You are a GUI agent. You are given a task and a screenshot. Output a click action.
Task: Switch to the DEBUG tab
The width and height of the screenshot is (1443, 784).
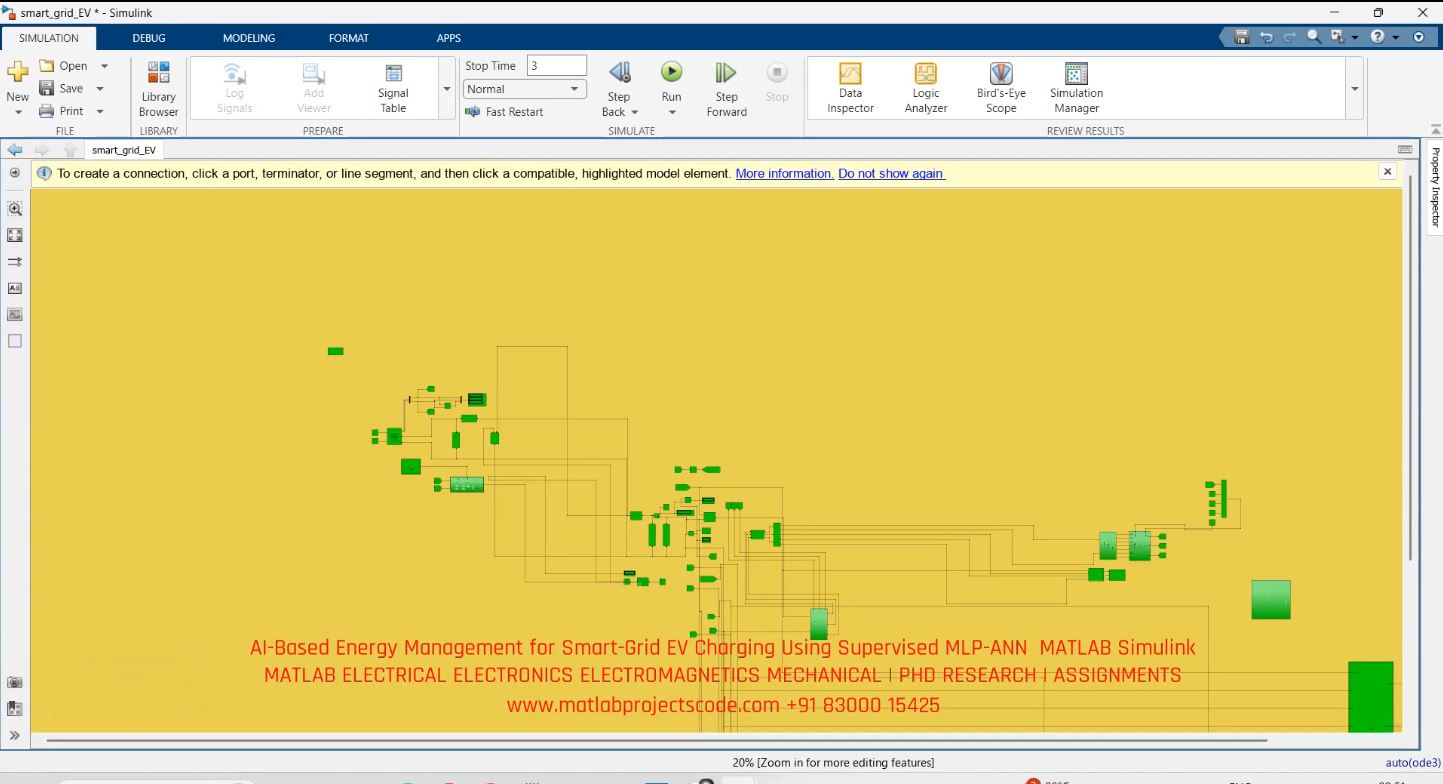[149, 38]
